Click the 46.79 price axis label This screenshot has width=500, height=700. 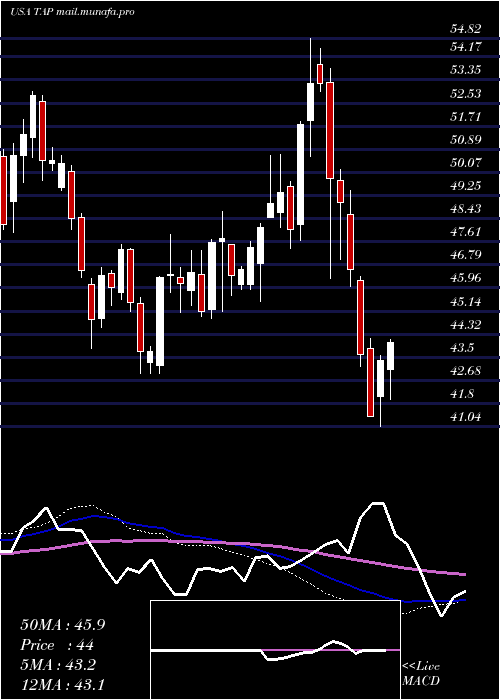(466, 255)
